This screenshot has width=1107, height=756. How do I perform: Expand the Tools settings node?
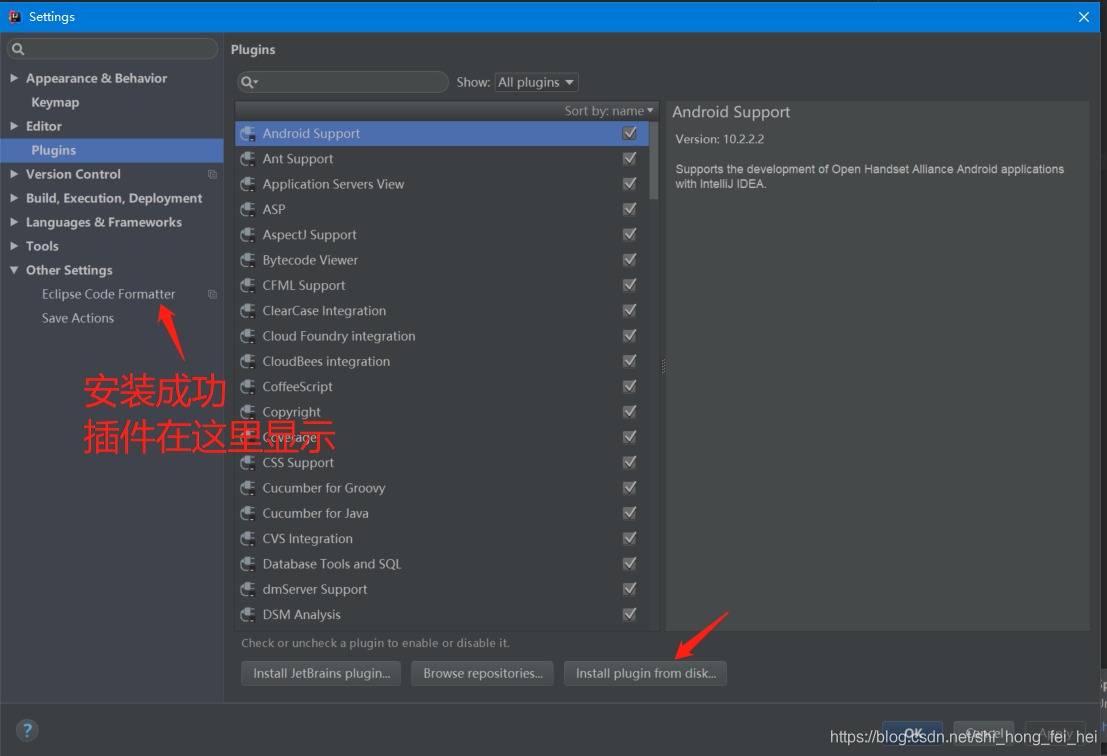(x=14, y=246)
